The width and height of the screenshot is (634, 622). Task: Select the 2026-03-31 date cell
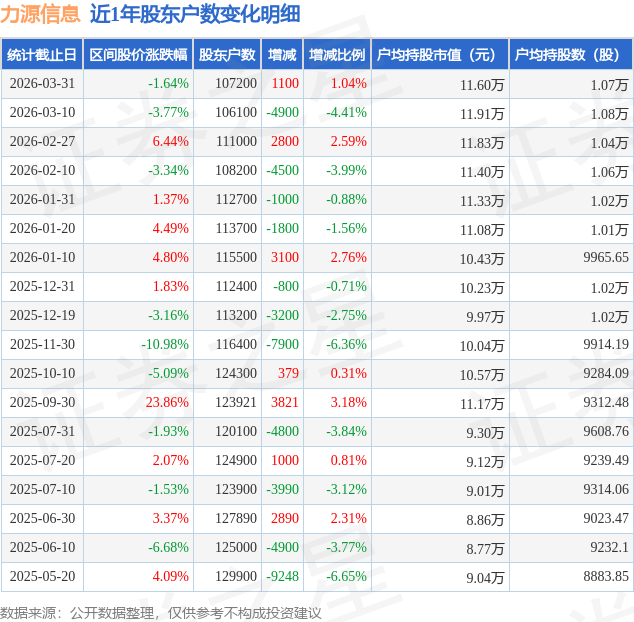(42, 84)
